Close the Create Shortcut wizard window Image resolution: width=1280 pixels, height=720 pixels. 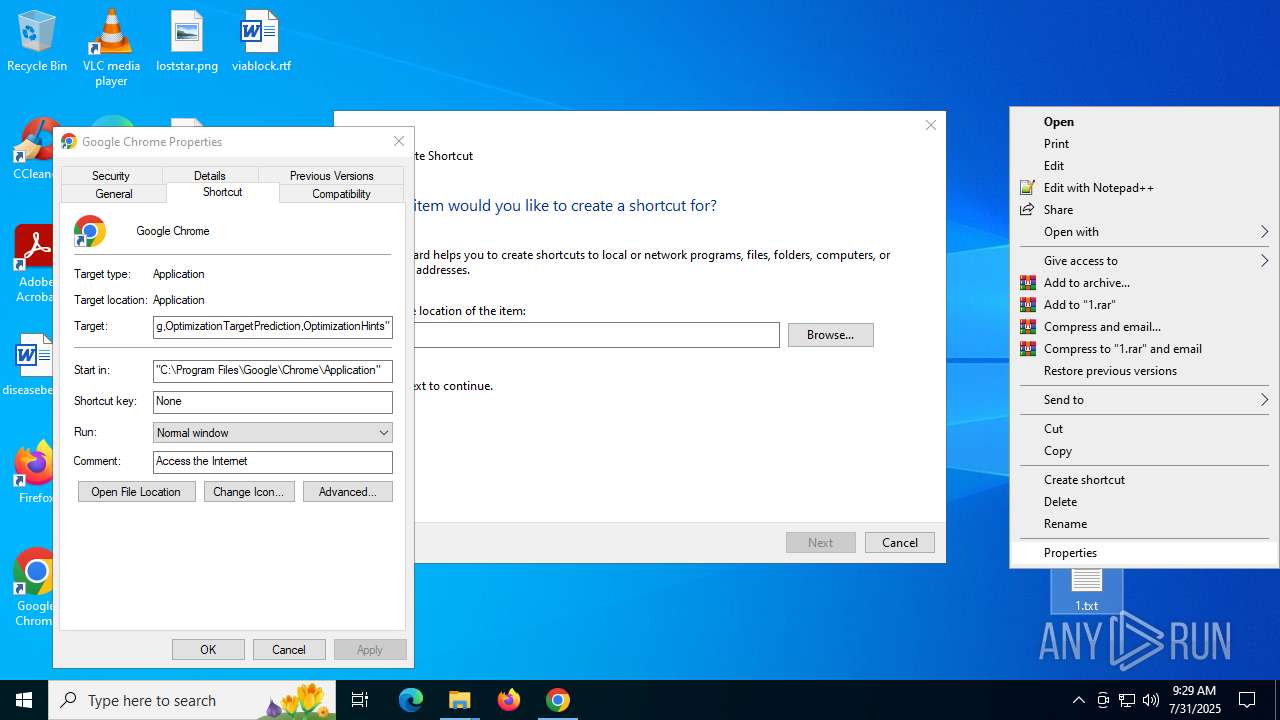click(x=930, y=125)
